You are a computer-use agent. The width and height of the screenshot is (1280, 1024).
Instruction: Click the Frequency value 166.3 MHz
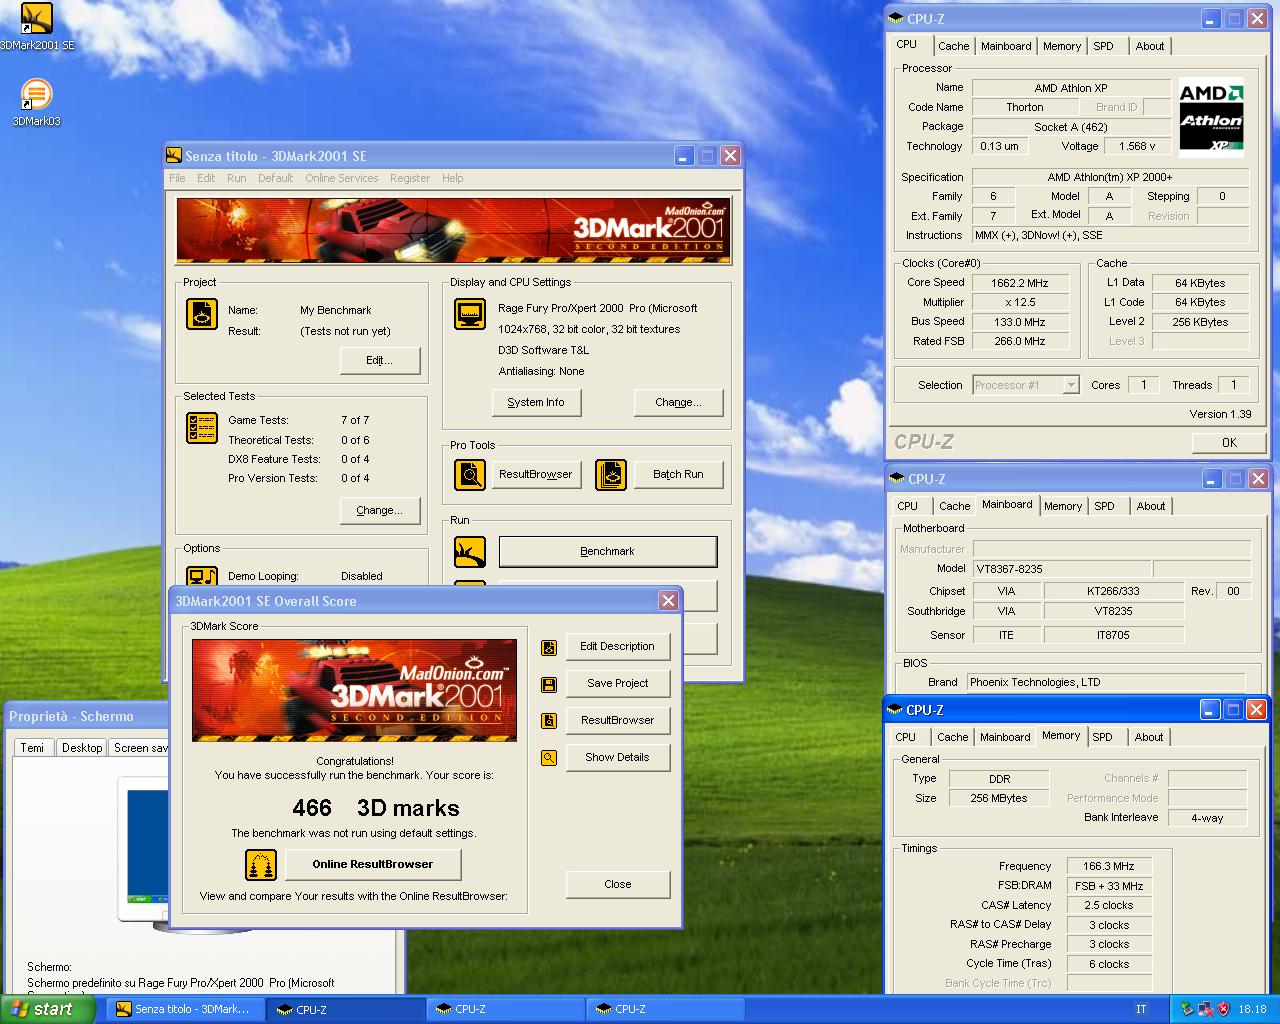click(x=1109, y=867)
